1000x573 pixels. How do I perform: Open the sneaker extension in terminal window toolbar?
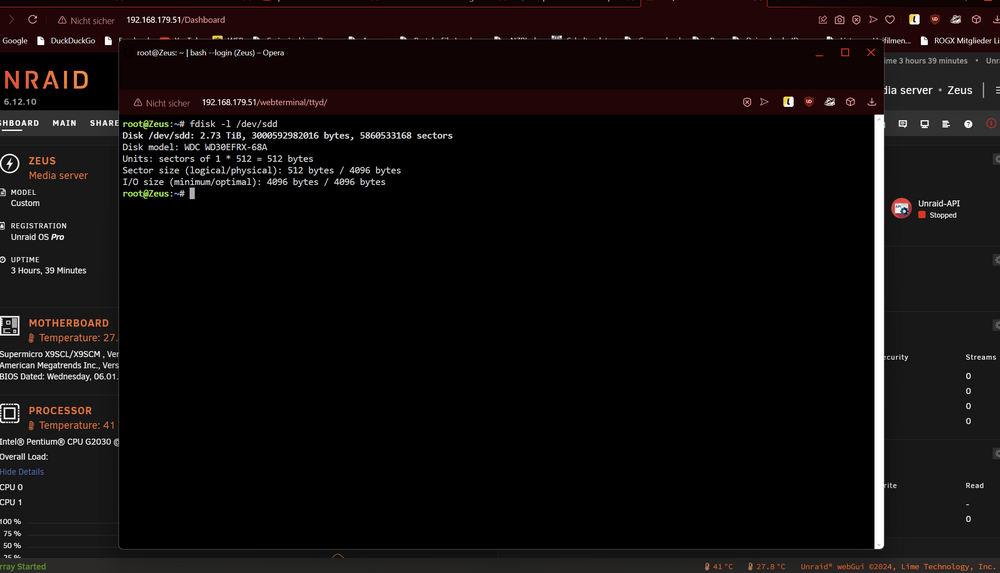[830, 102]
